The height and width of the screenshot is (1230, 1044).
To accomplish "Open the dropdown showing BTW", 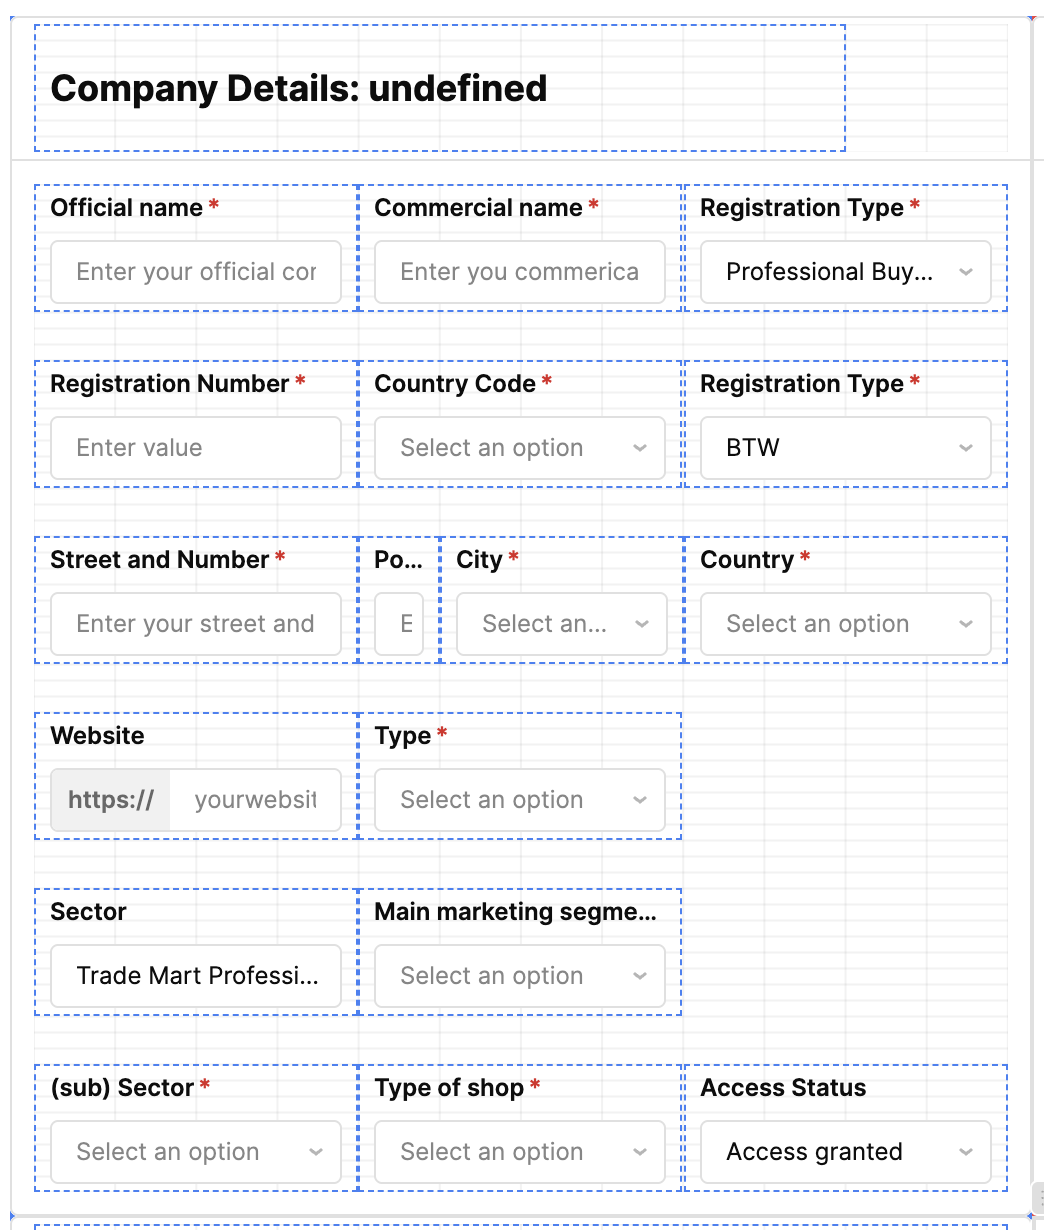I will click(x=845, y=448).
